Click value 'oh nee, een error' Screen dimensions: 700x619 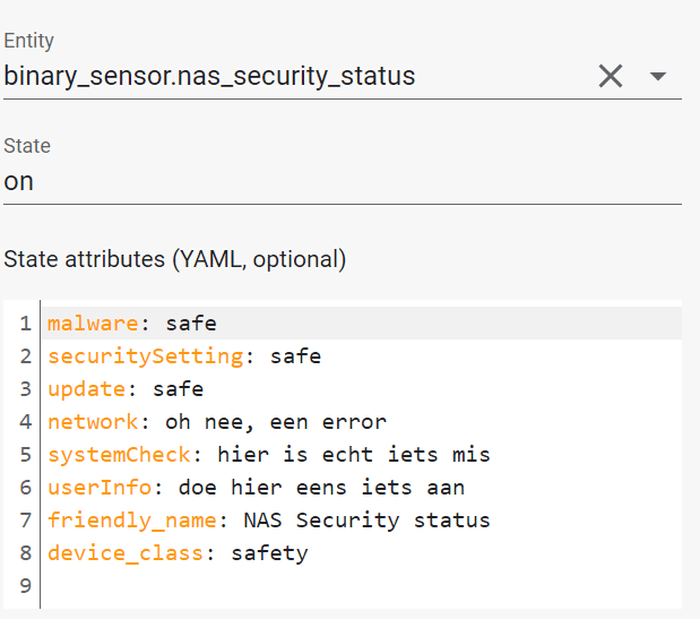pyautogui.click(x=276, y=422)
